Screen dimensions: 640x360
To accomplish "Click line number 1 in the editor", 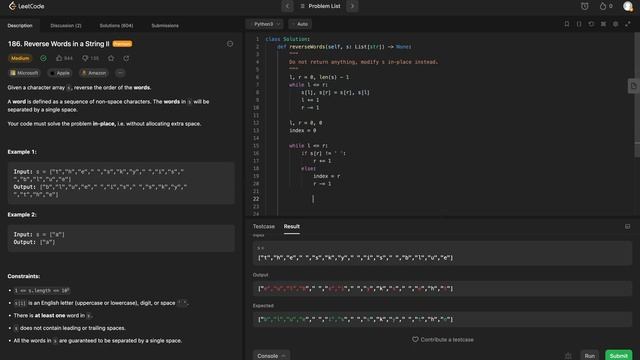I will (257, 39).
